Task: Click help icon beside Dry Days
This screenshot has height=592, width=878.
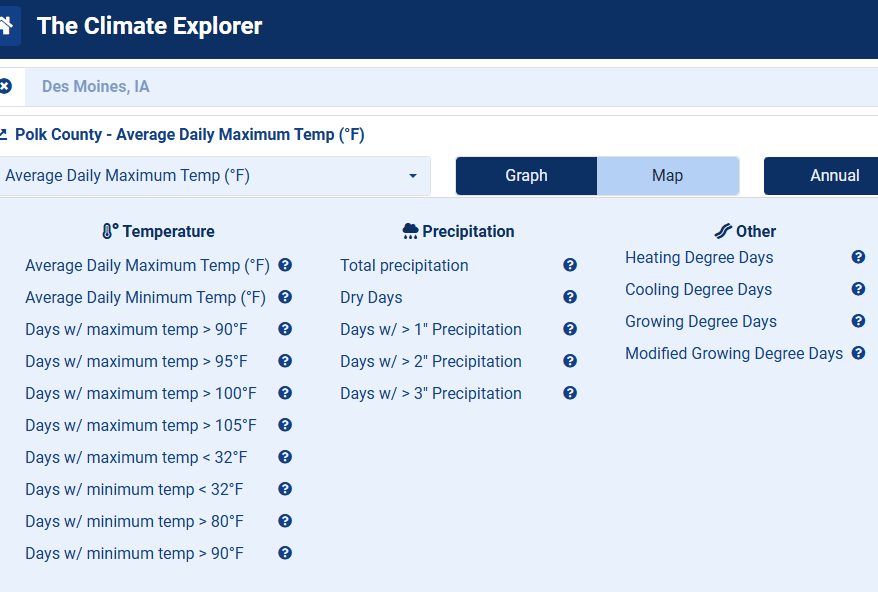Action: coord(570,297)
